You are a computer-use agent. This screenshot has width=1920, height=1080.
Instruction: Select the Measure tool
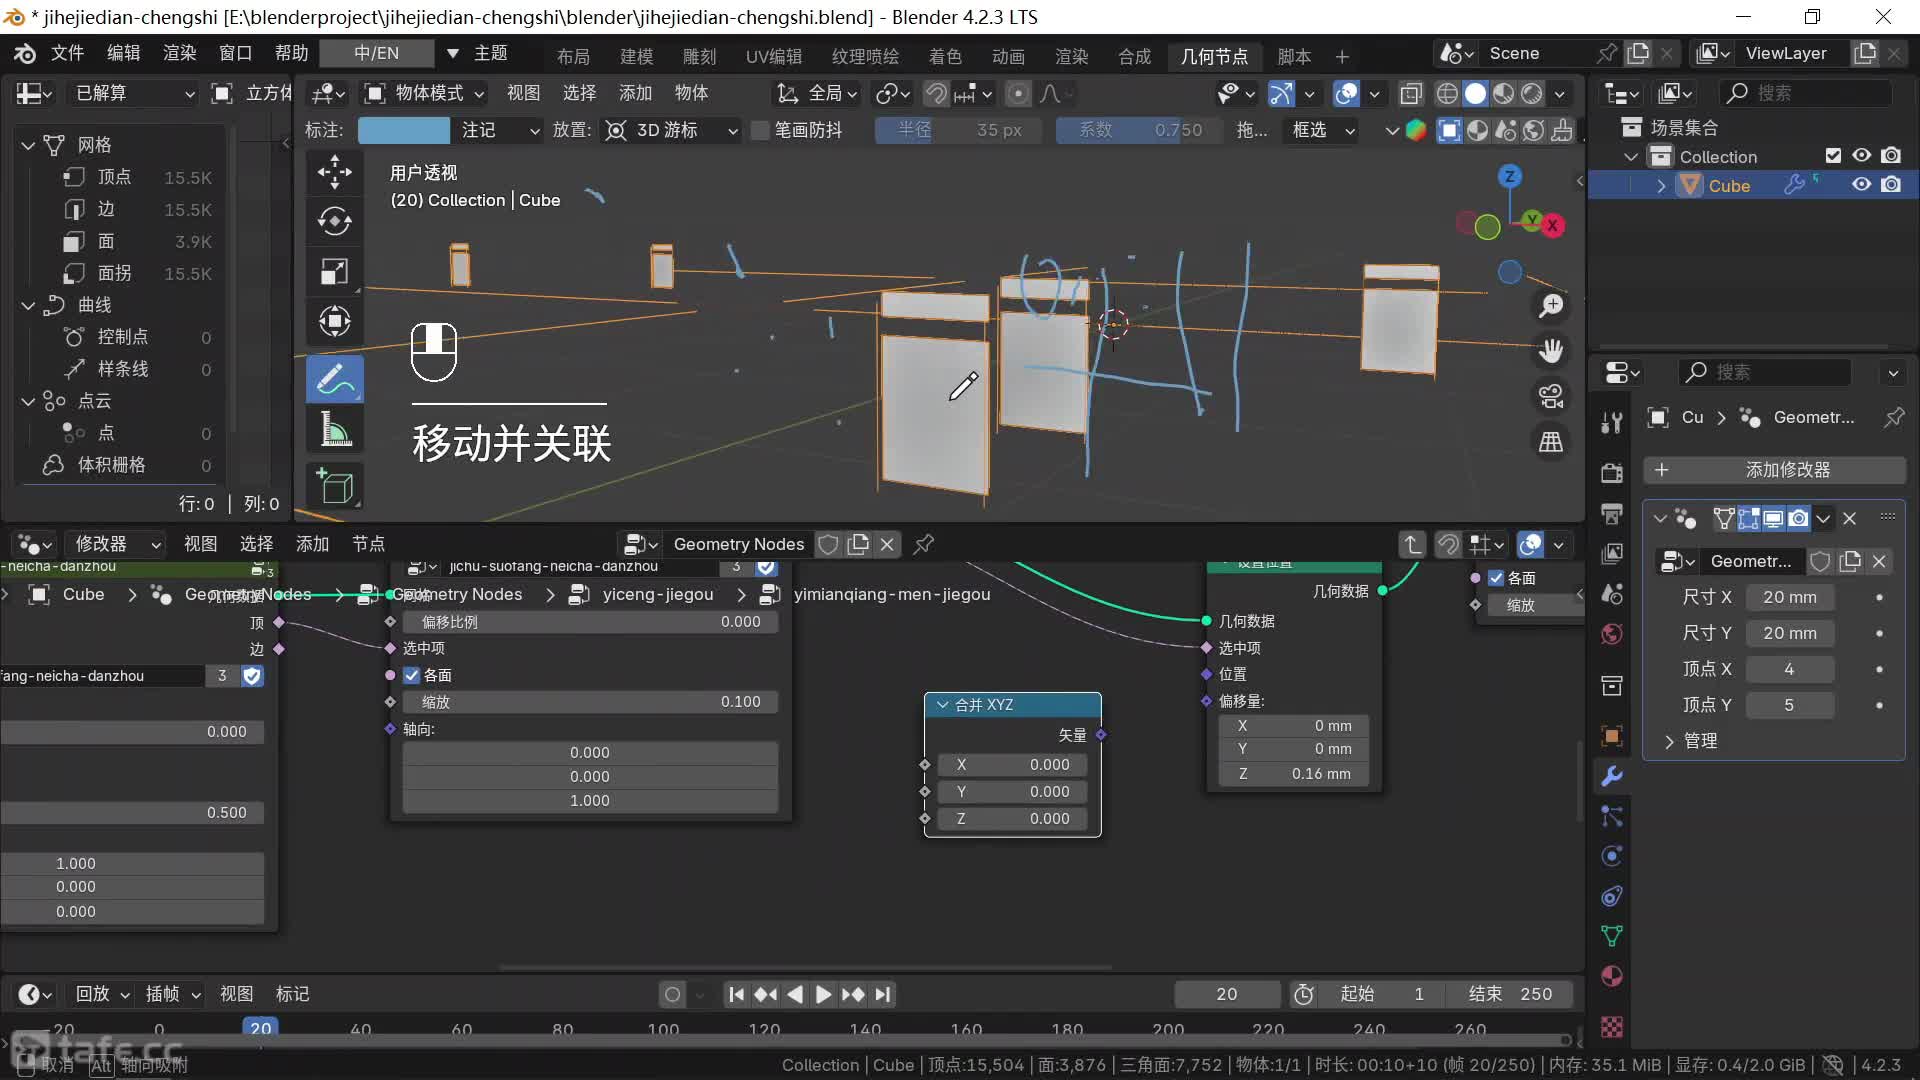click(334, 431)
